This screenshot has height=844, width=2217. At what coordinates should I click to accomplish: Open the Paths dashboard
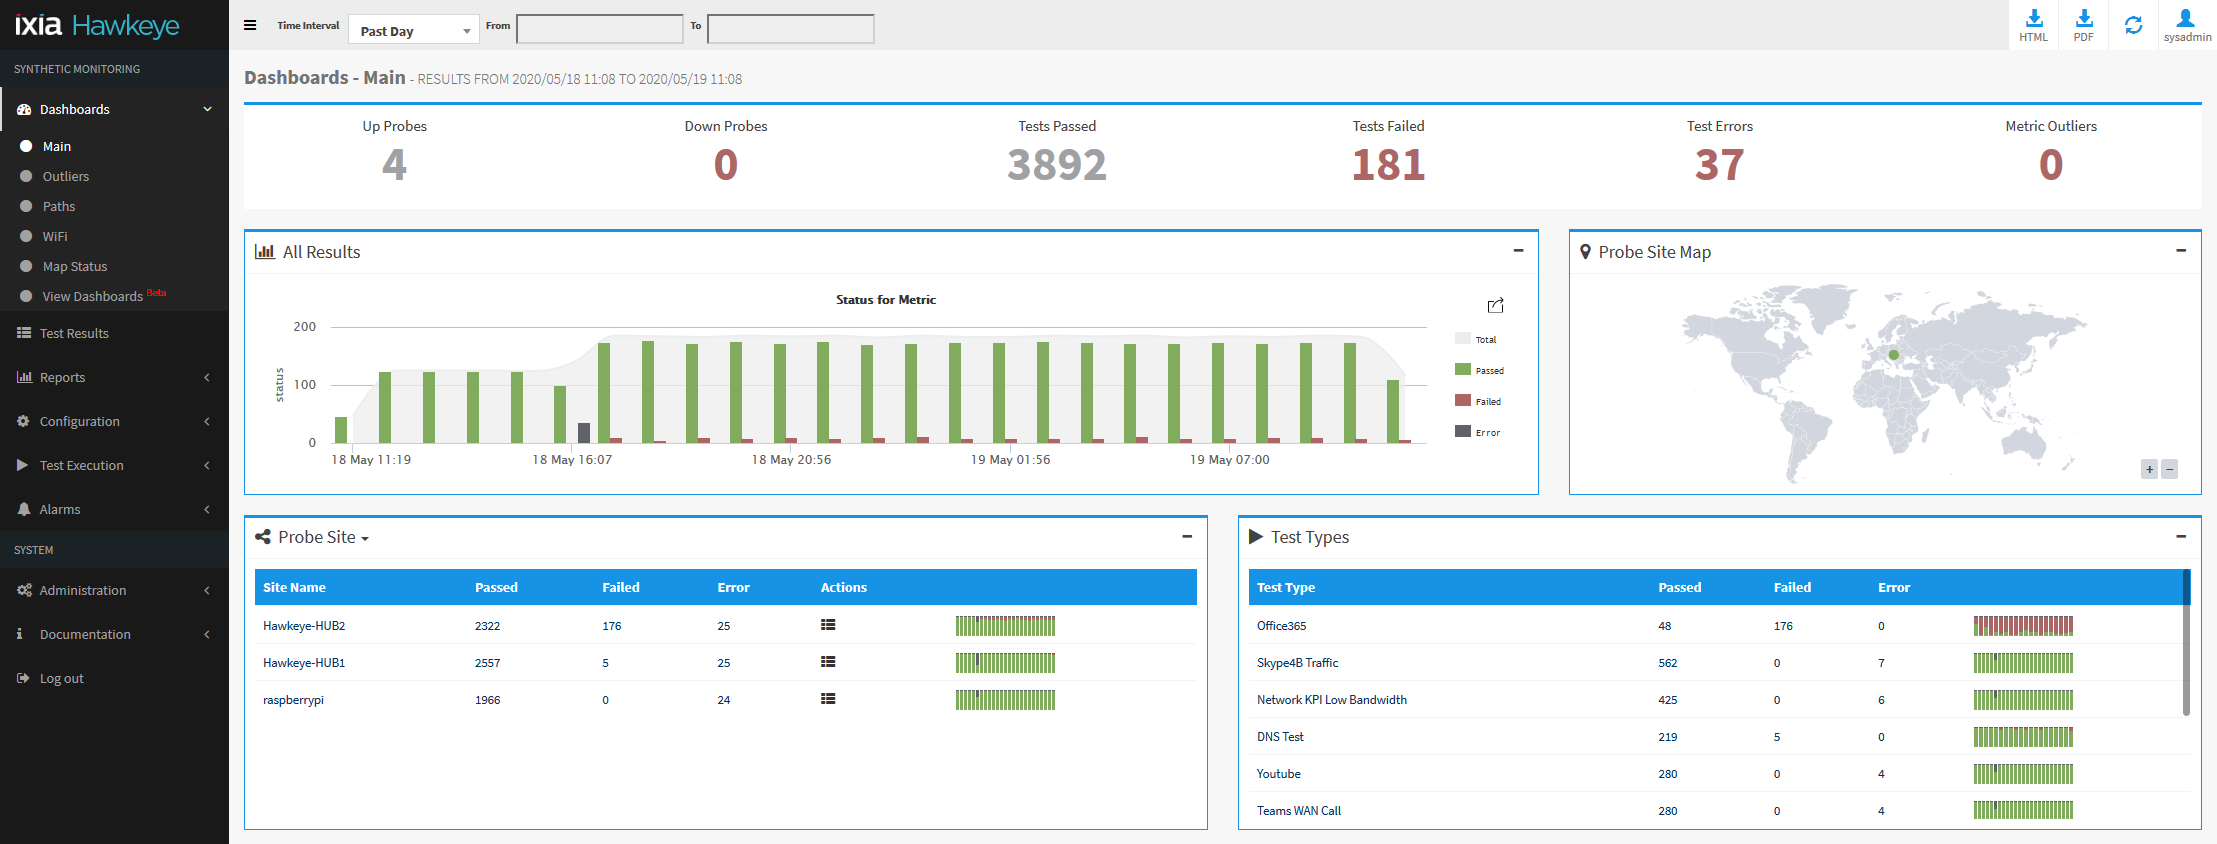click(59, 206)
